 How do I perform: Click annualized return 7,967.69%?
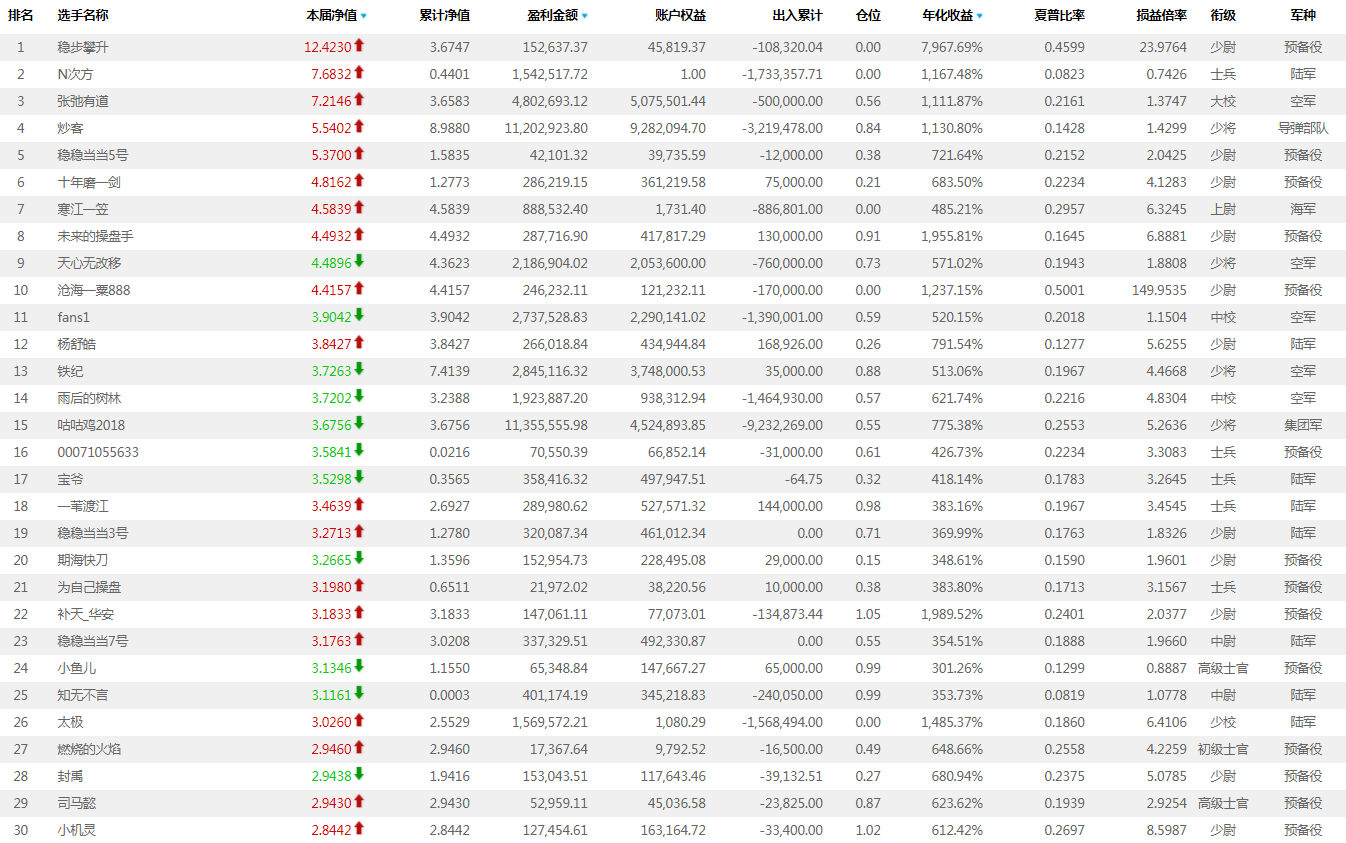952,47
